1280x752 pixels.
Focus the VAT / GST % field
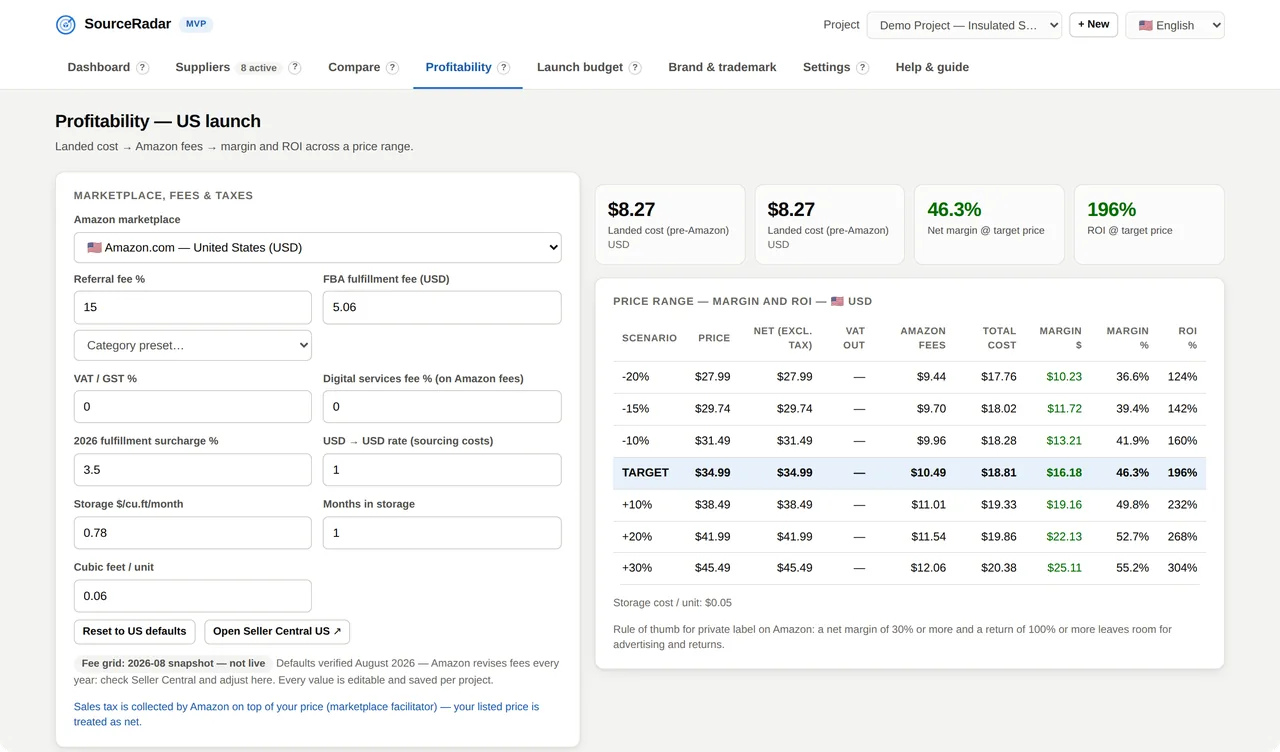[193, 407]
